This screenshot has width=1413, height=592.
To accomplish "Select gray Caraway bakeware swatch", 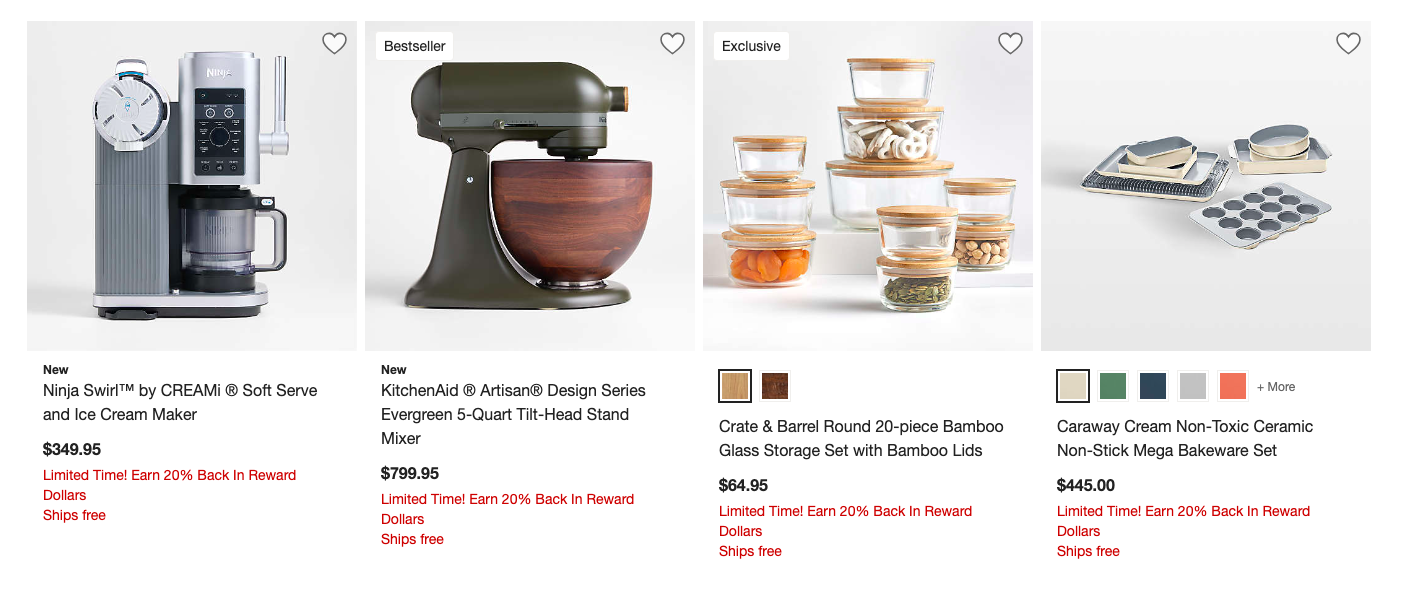I will point(1193,386).
